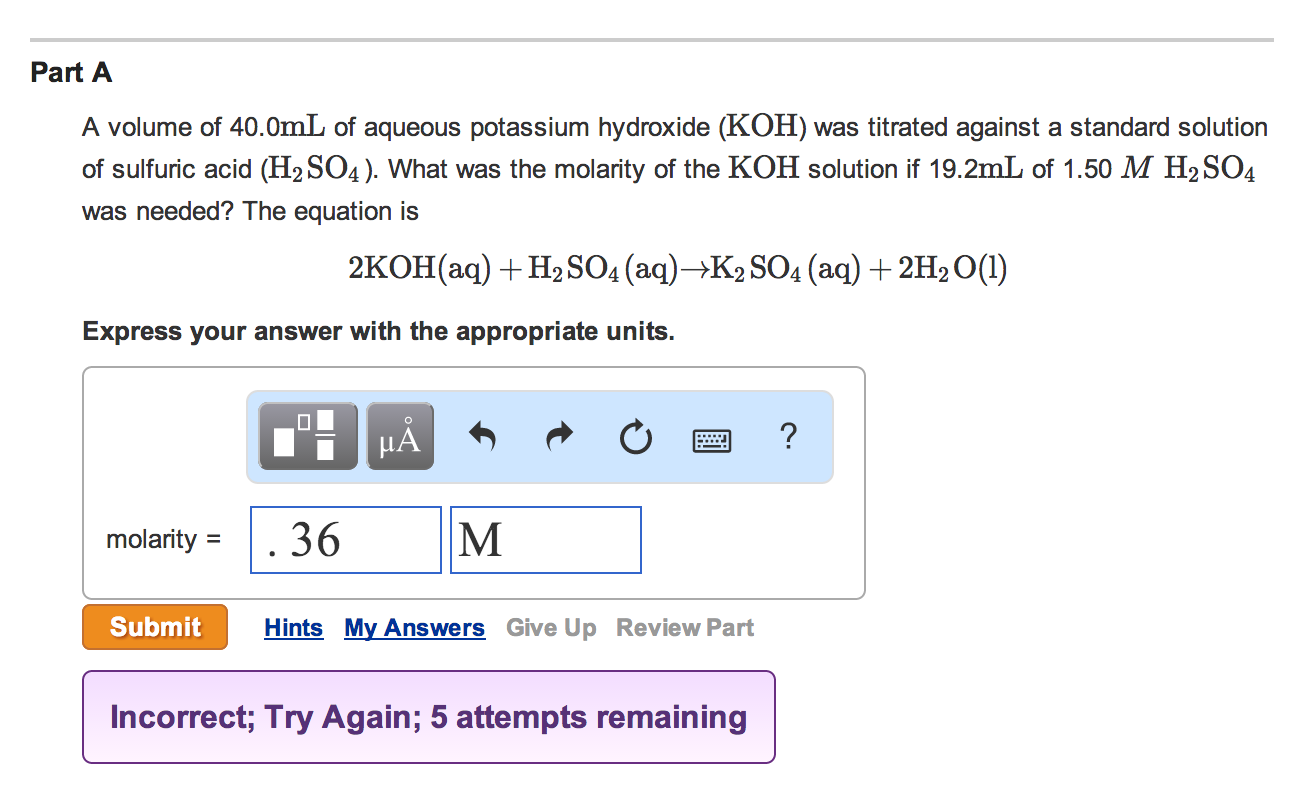1294x810 pixels.
Task: Click the Incorrect; Try Again feedback box
Action: 429,717
